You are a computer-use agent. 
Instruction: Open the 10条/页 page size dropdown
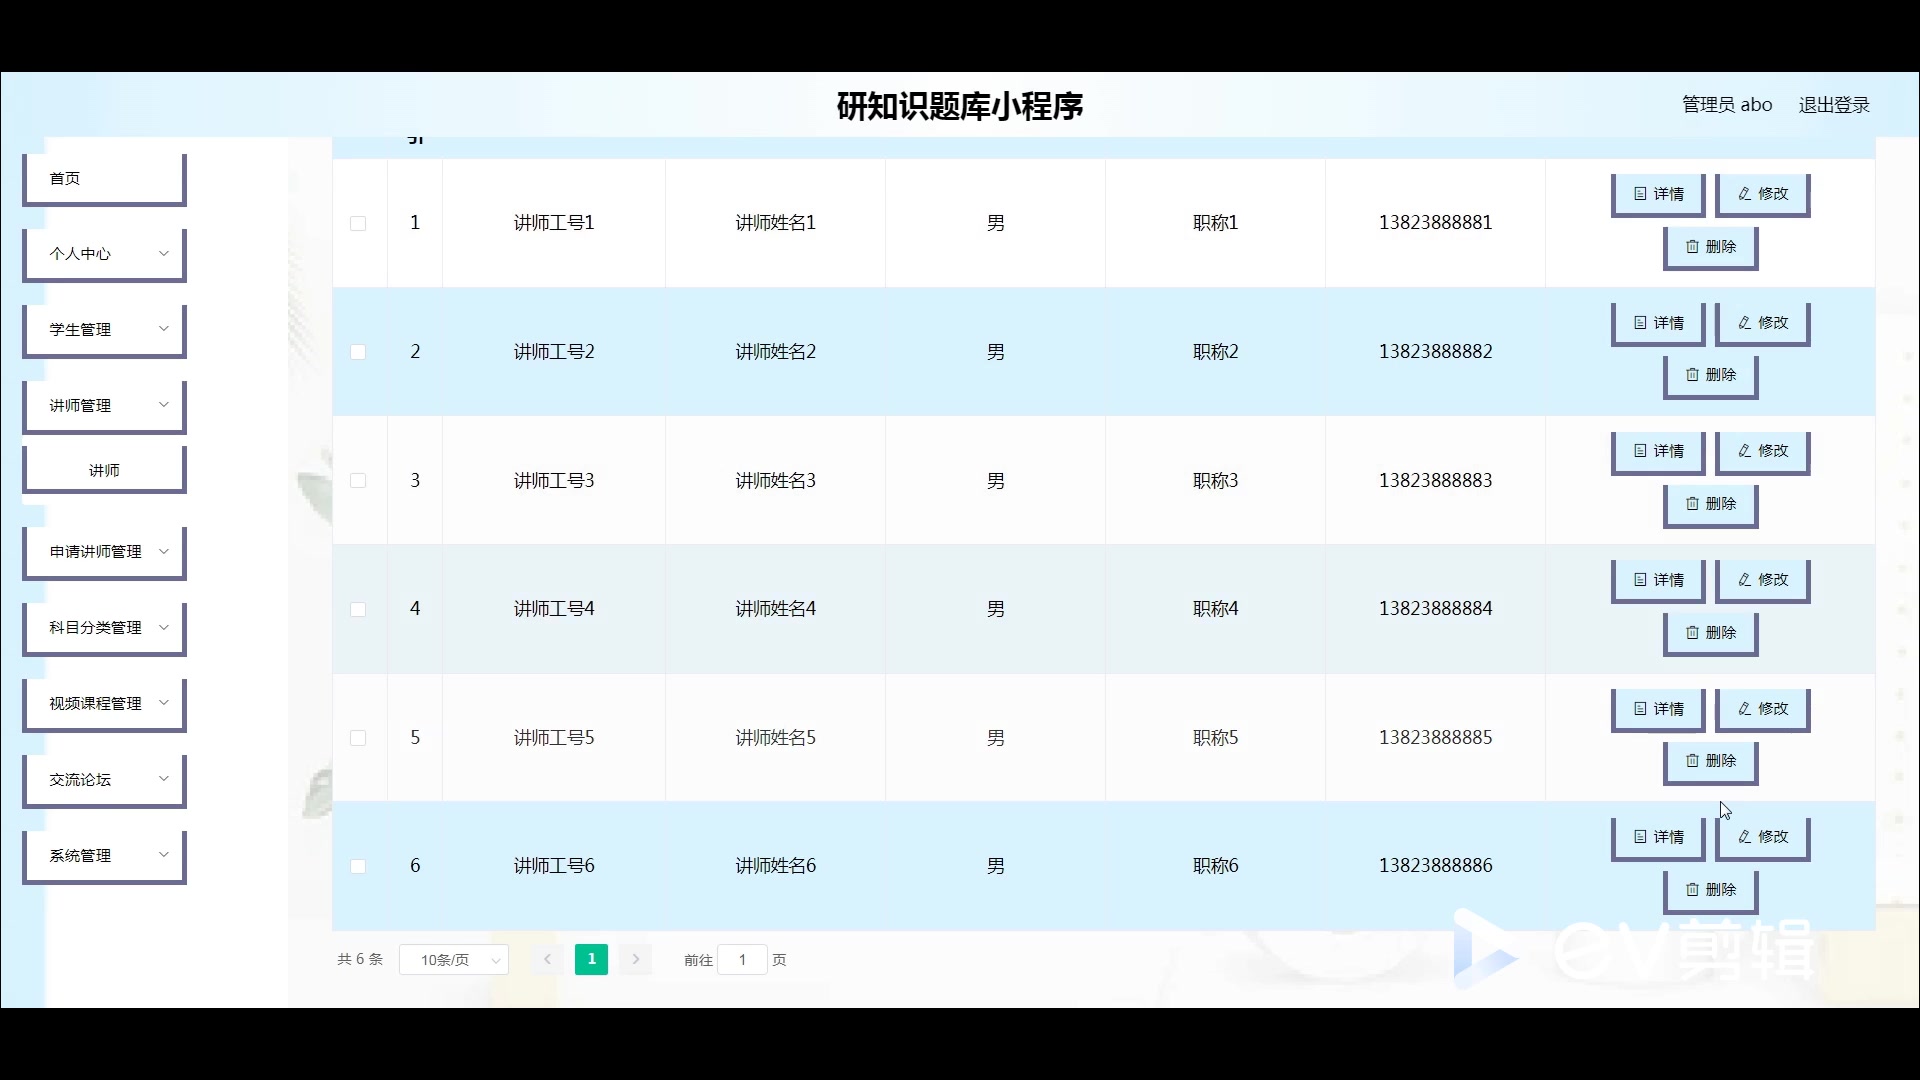(454, 960)
